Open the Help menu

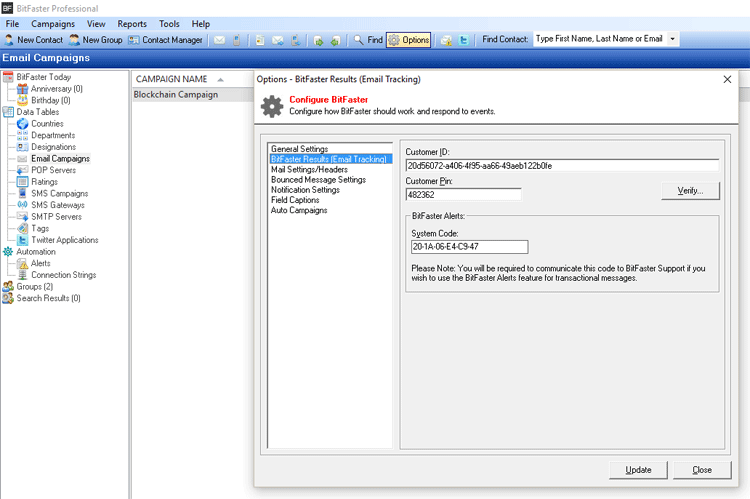201,24
